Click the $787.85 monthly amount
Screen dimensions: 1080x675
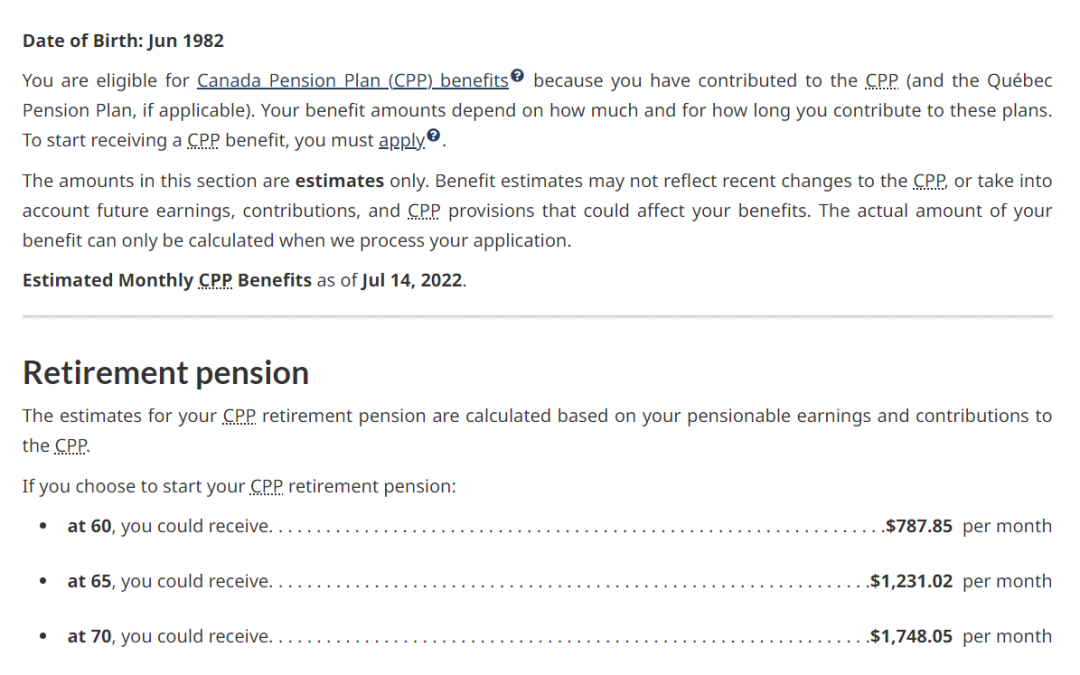[x=919, y=526]
